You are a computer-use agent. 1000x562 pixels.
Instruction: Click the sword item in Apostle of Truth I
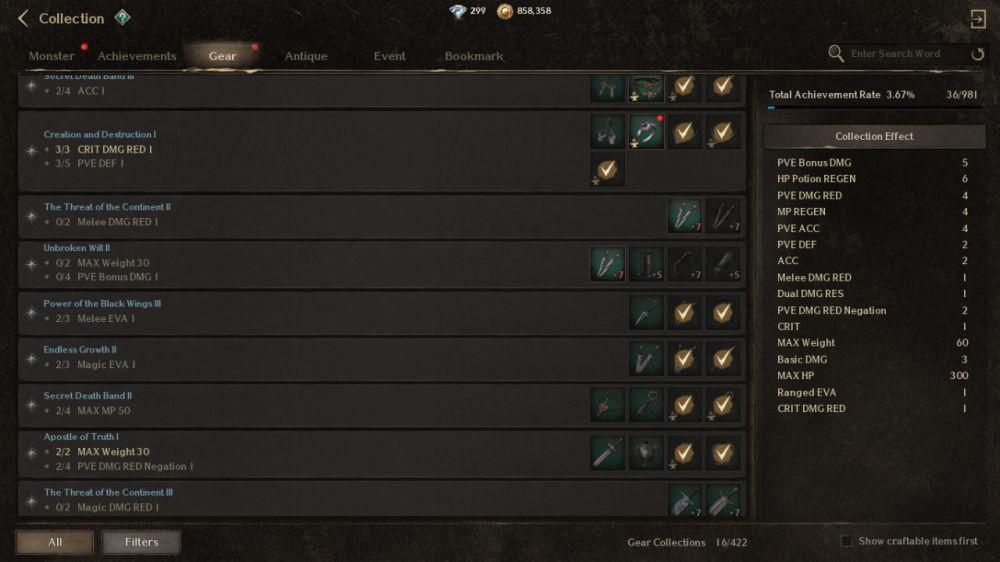607,453
